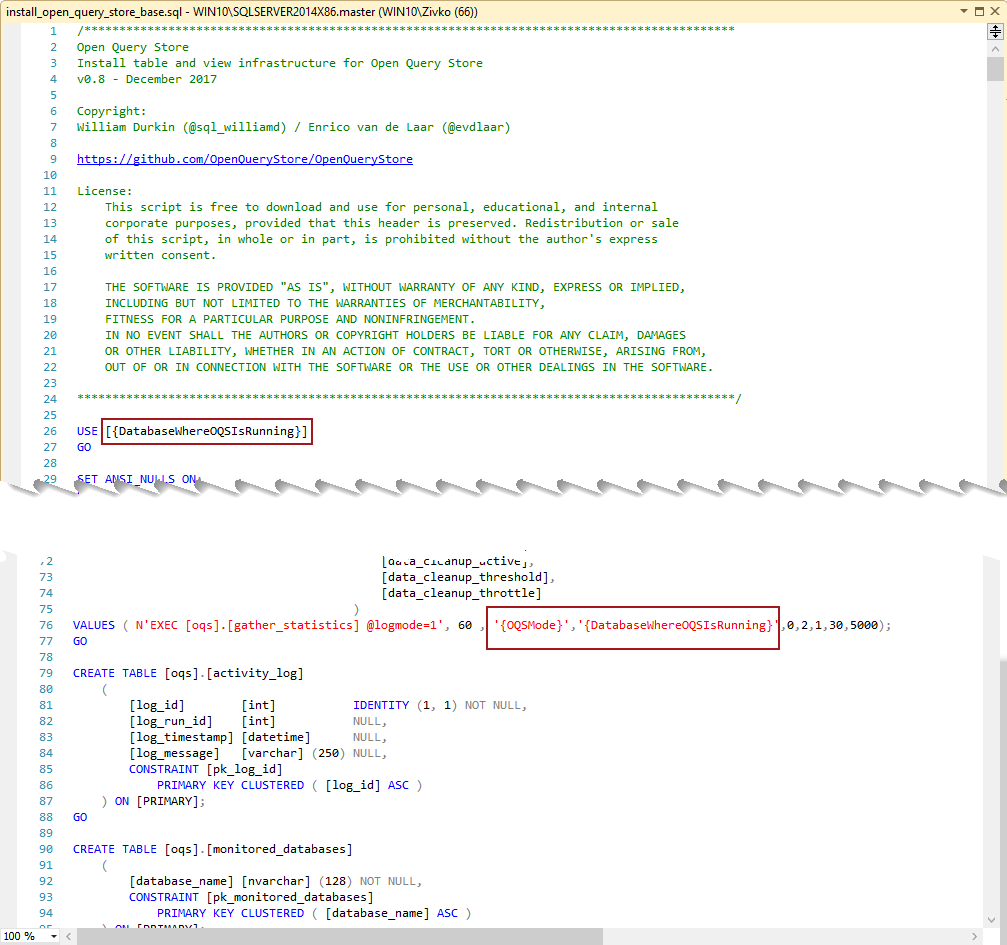This screenshot has height=945, width=1007.
Task: Click line number 26 in the gutter
Action: [50, 431]
